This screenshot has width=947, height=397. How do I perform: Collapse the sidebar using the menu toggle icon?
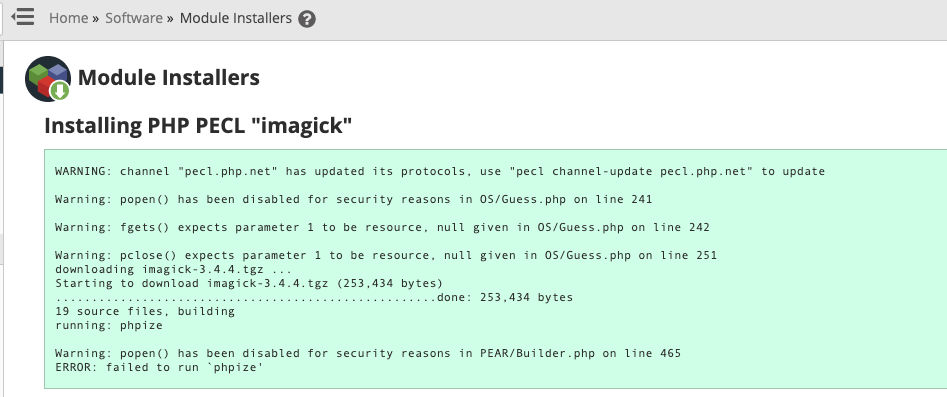(23, 17)
